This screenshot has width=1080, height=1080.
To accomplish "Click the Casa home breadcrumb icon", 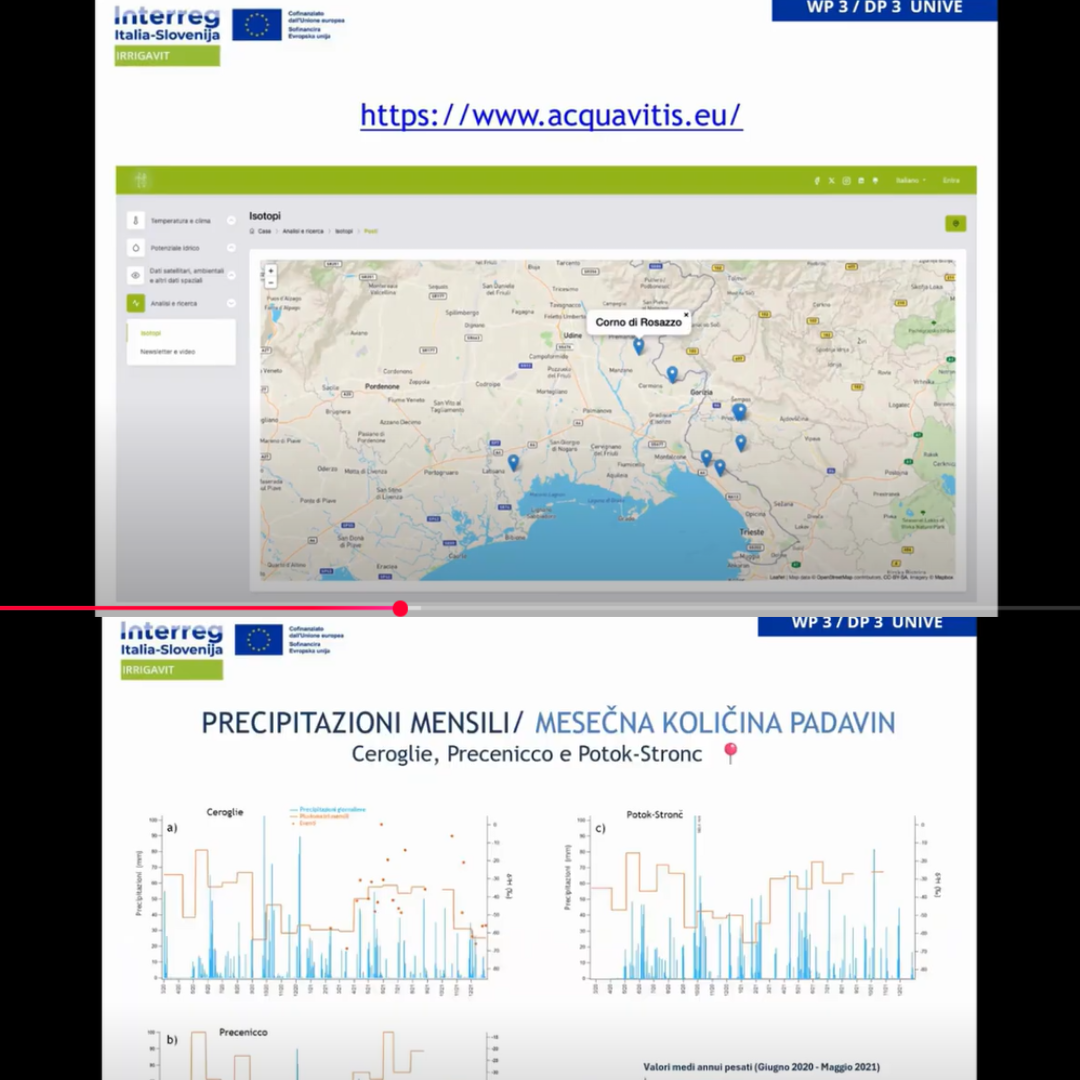I will click(252, 231).
